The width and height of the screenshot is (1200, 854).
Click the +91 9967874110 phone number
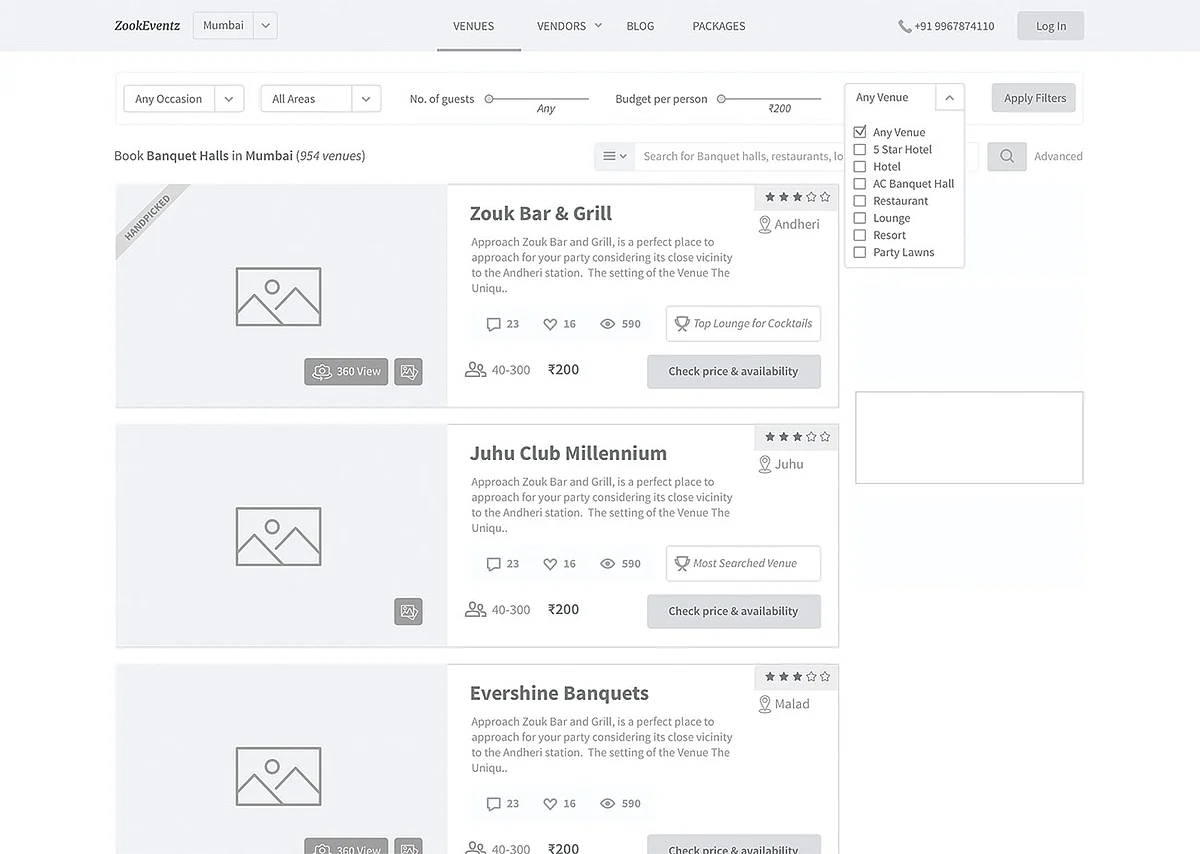point(954,27)
